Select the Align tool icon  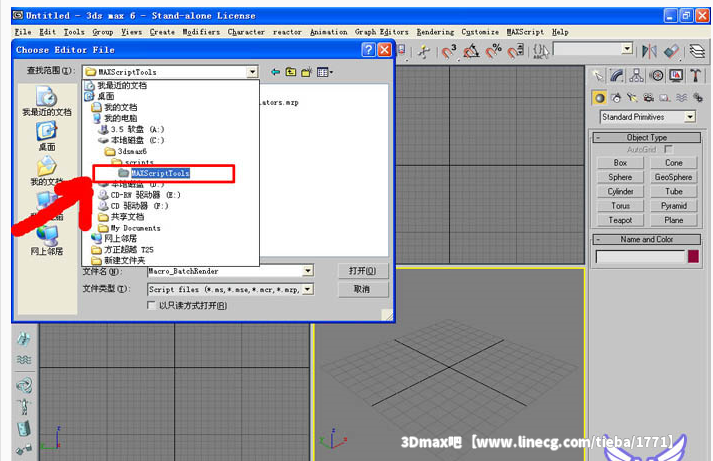[x=672, y=51]
